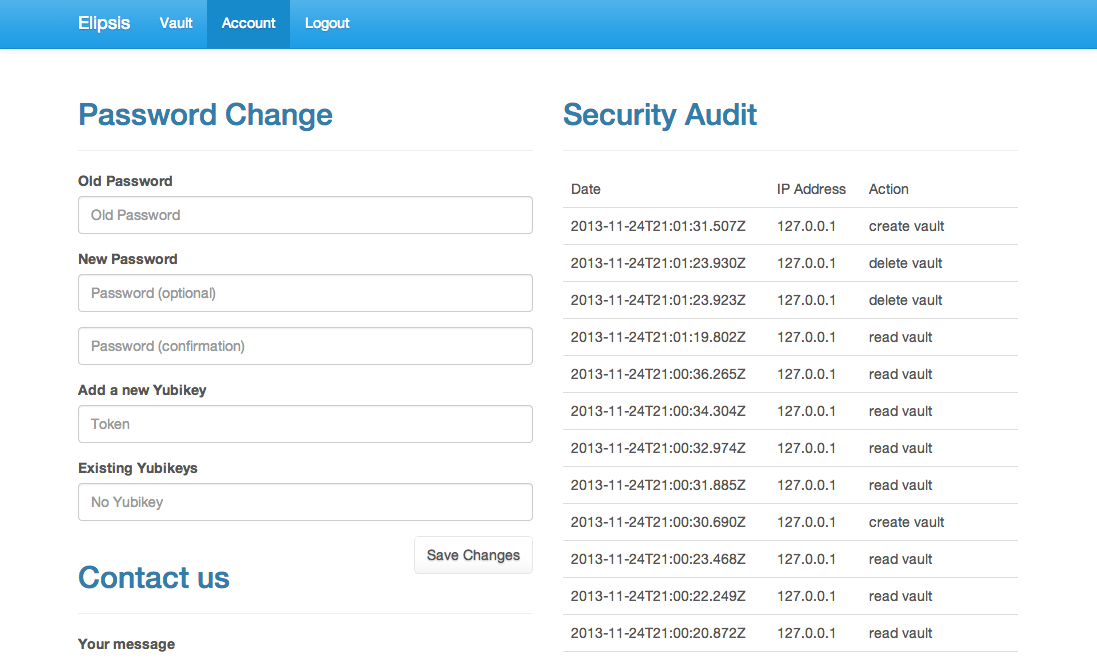Click Logout in the top navigation

pos(327,23)
